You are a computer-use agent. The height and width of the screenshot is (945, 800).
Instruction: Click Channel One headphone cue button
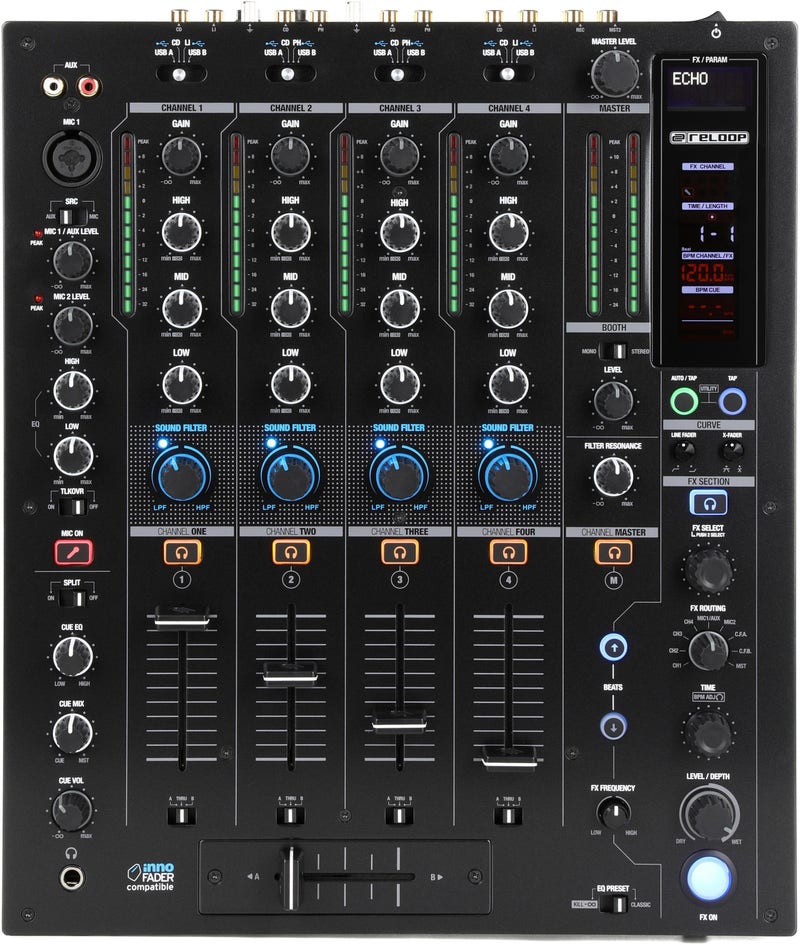click(x=181, y=552)
